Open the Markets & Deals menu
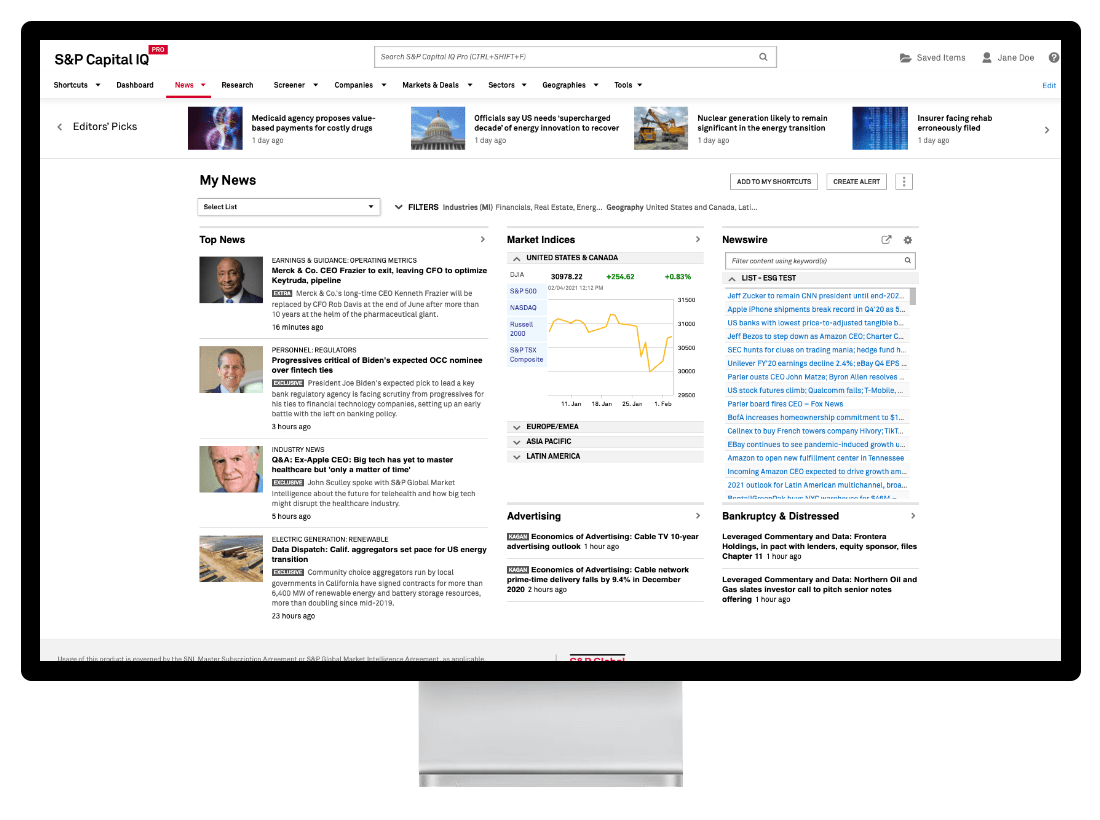The width and height of the screenshot is (1100, 820). point(436,85)
